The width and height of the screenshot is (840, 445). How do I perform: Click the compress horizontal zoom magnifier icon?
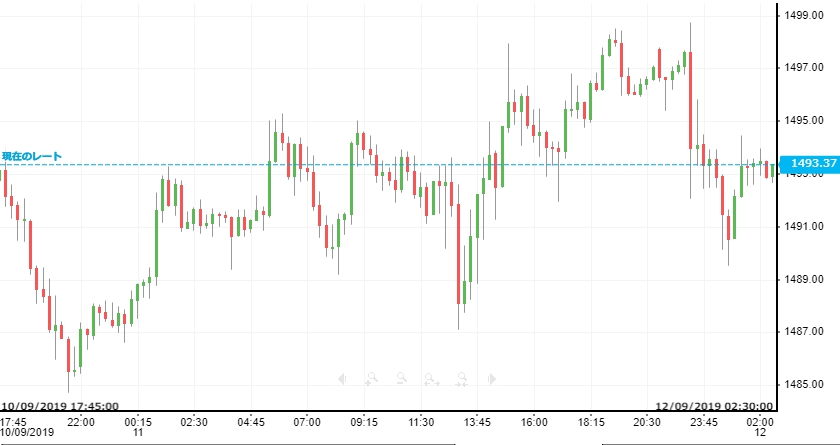point(462,379)
